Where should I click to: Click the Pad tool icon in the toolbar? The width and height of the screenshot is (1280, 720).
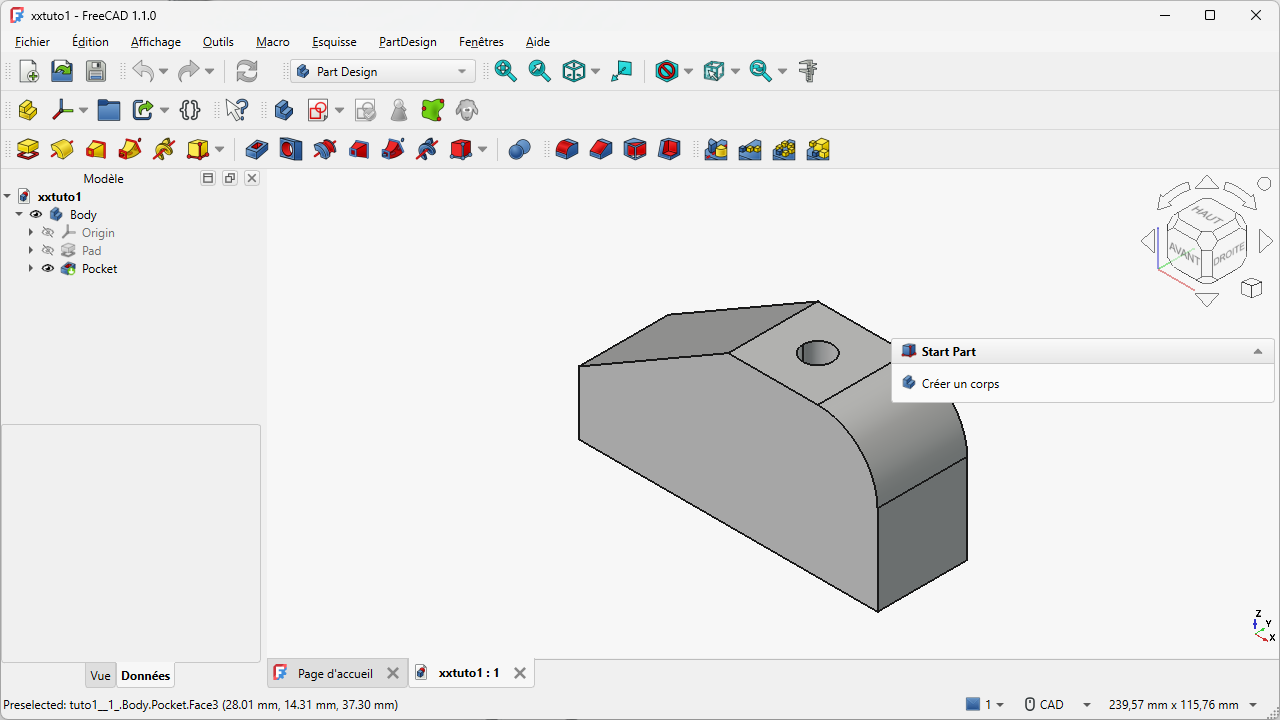pyautogui.click(x=28, y=150)
